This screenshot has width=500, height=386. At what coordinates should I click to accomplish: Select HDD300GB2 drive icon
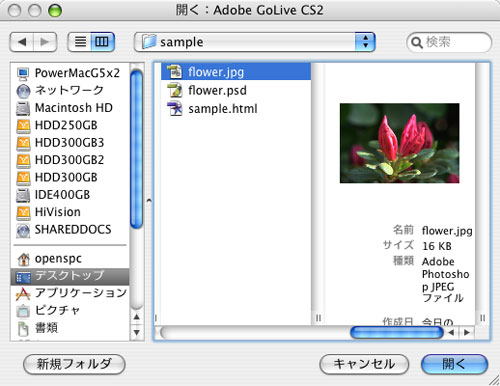click(23, 160)
